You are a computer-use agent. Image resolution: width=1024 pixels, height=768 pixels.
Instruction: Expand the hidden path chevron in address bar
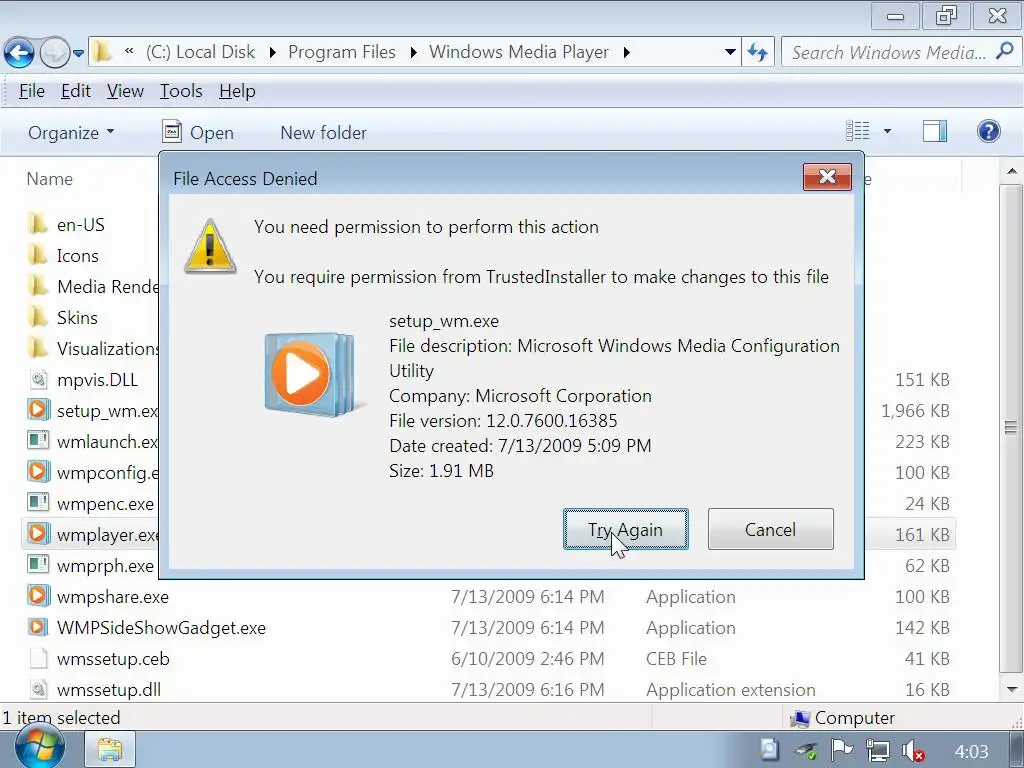pos(129,51)
